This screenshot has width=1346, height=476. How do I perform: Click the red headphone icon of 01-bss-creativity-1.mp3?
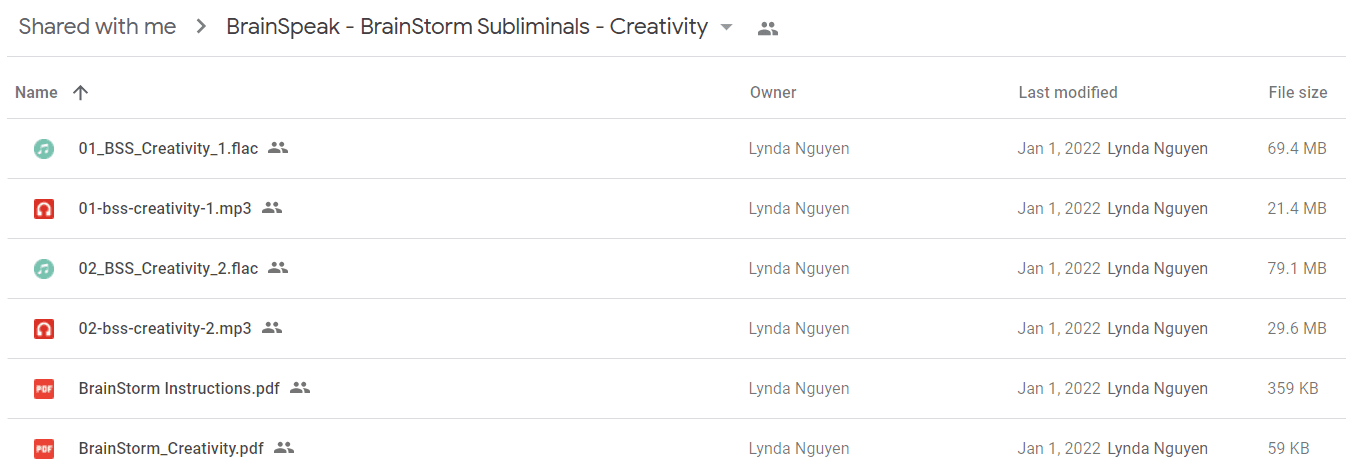pyautogui.click(x=43, y=209)
